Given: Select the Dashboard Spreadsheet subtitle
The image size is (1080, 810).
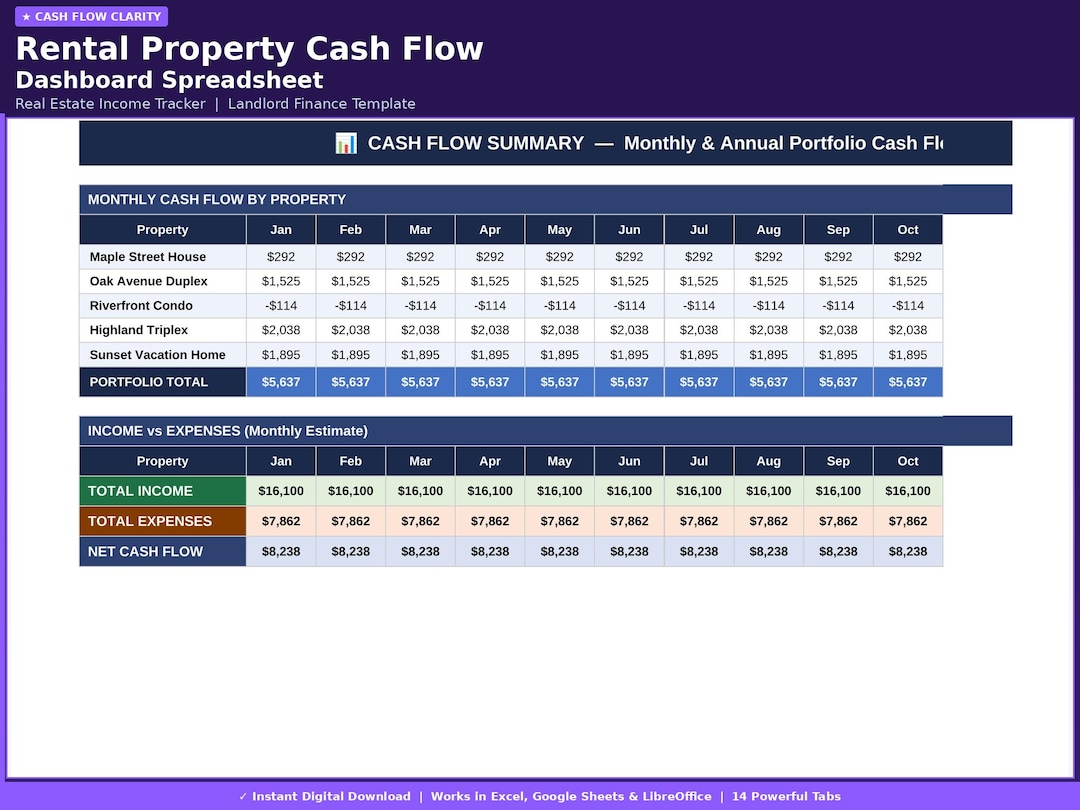Looking at the screenshot, I should click(x=169, y=80).
